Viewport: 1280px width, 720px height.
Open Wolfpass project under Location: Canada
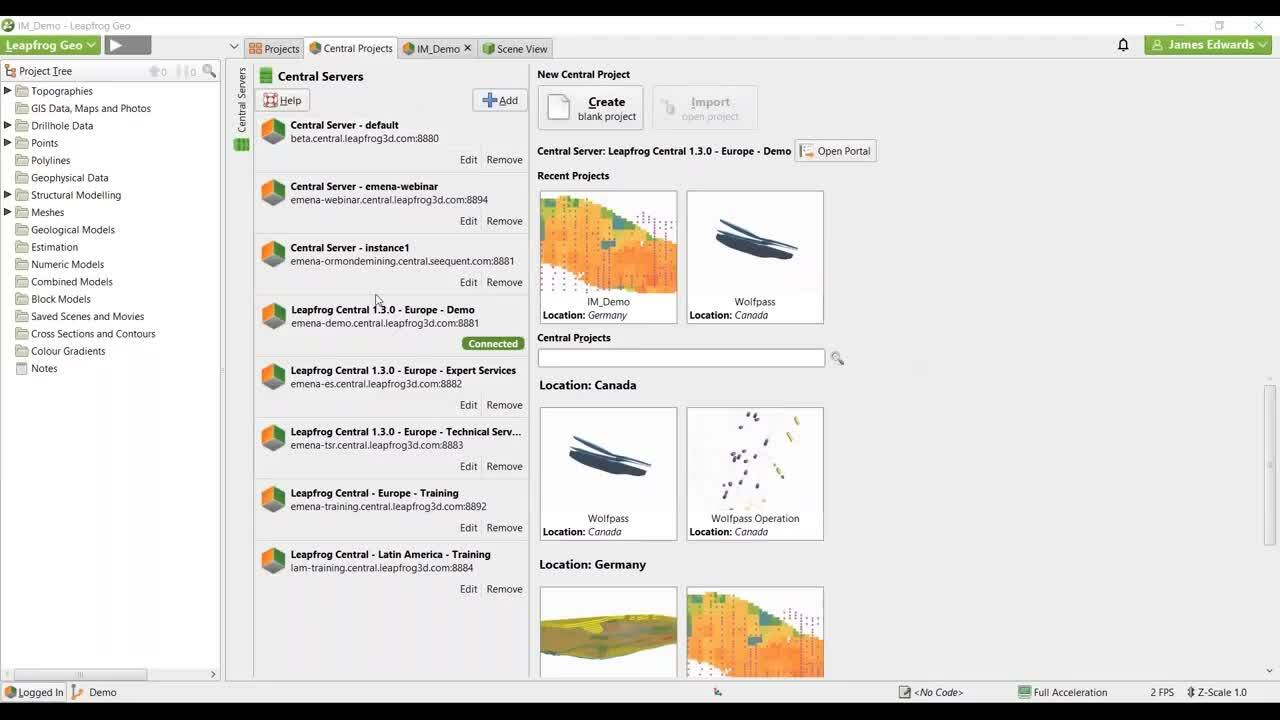608,474
